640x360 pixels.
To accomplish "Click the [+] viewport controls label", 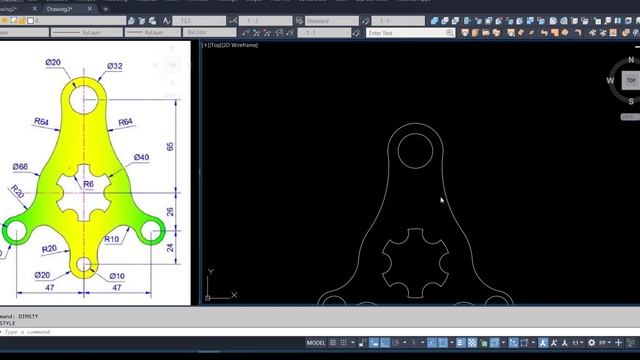I will pos(205,45).
